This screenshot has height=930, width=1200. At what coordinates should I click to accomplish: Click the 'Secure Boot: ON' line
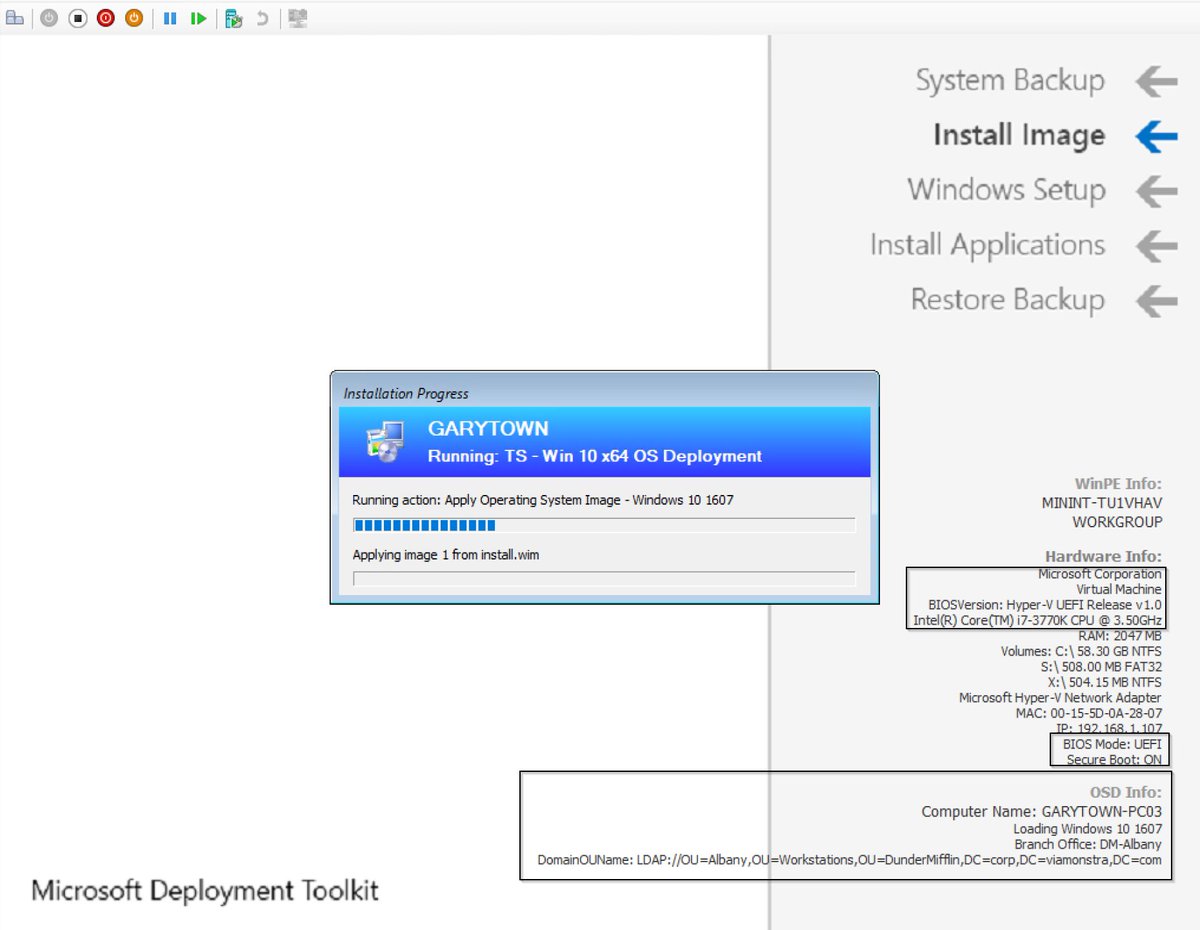click(x=1114, y=760)
